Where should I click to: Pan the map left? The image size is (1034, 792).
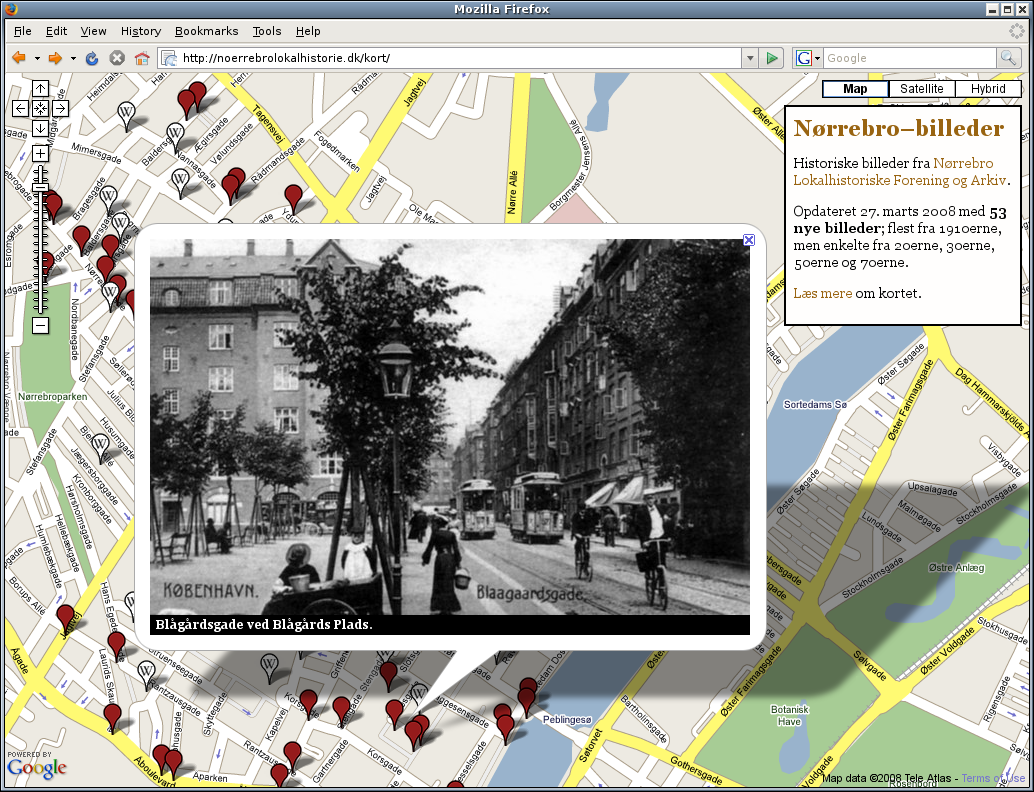[x=20, y=108]
